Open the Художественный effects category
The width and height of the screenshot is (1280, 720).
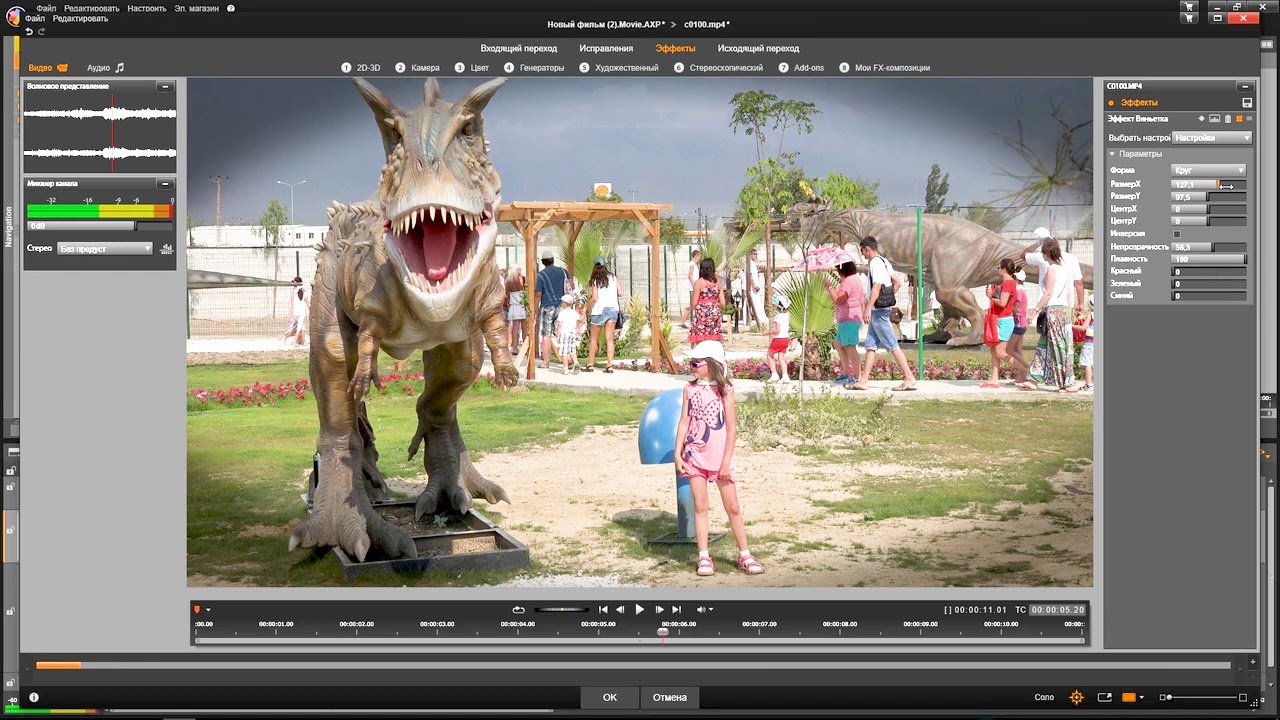[618, 68]
